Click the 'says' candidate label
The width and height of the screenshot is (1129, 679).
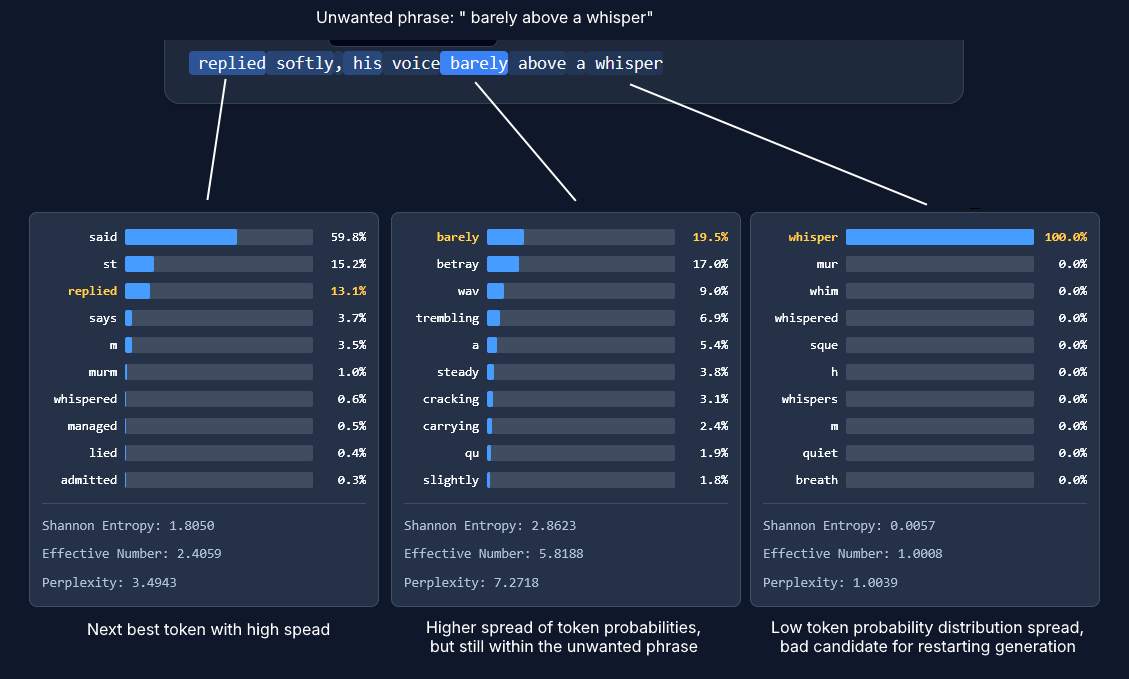click(x=103, y=318)
